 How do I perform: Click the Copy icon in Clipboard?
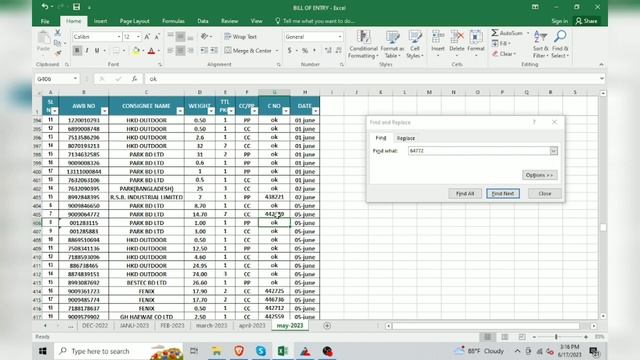[58, 43]
